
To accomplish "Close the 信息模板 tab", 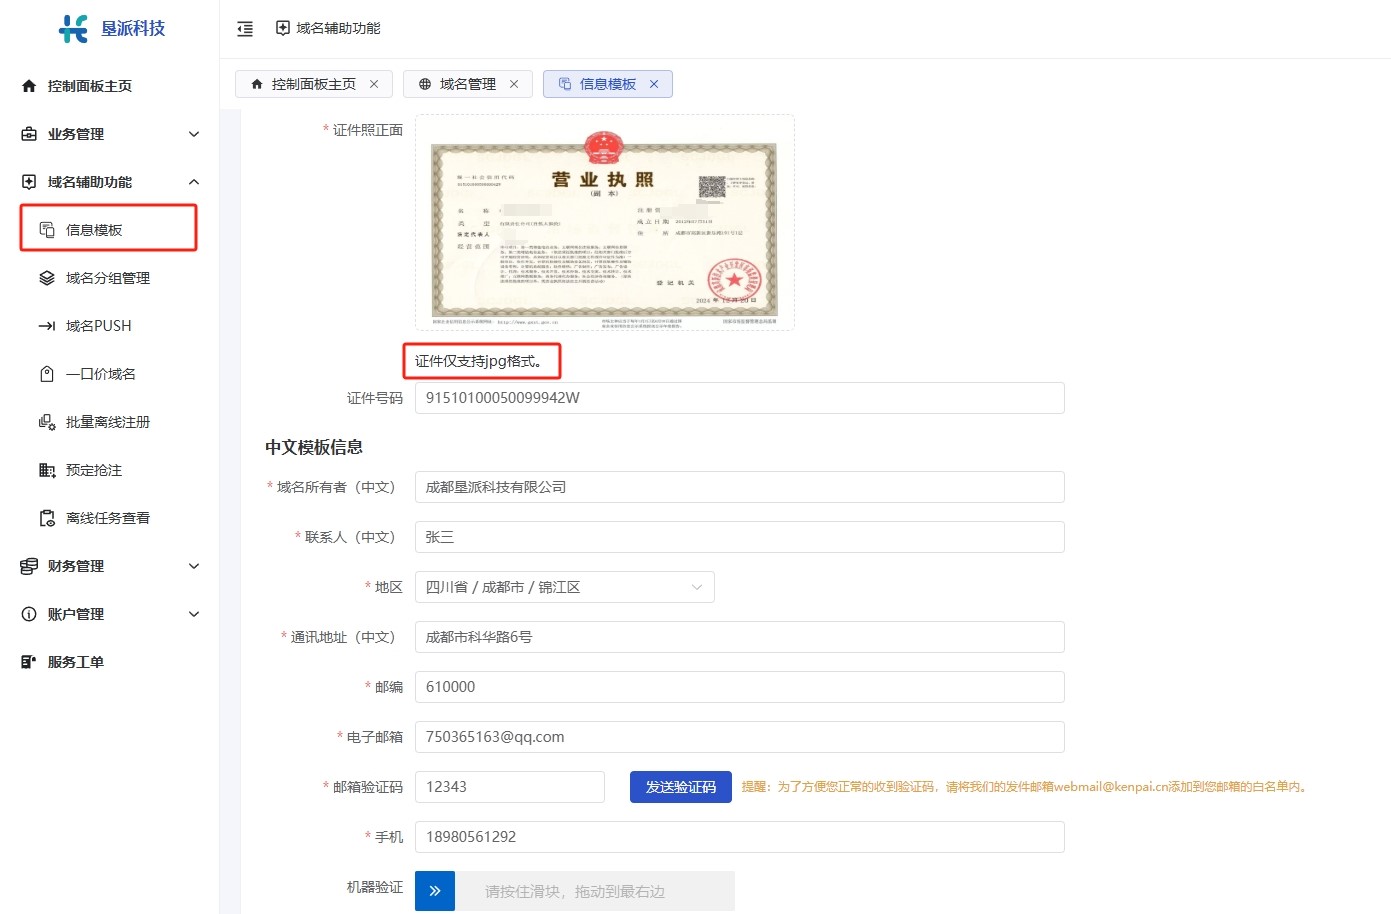I will (654, 84).
